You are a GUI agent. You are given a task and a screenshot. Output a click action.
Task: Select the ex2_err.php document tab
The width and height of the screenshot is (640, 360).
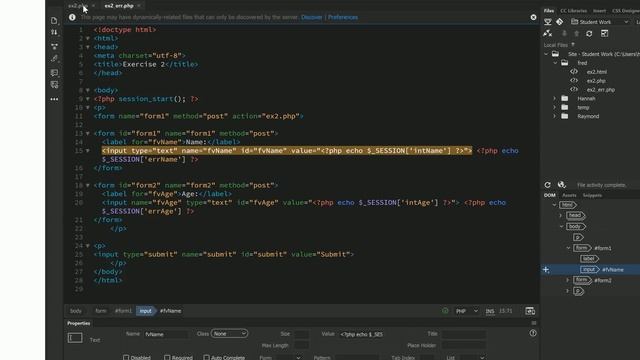tap(119, 6)
